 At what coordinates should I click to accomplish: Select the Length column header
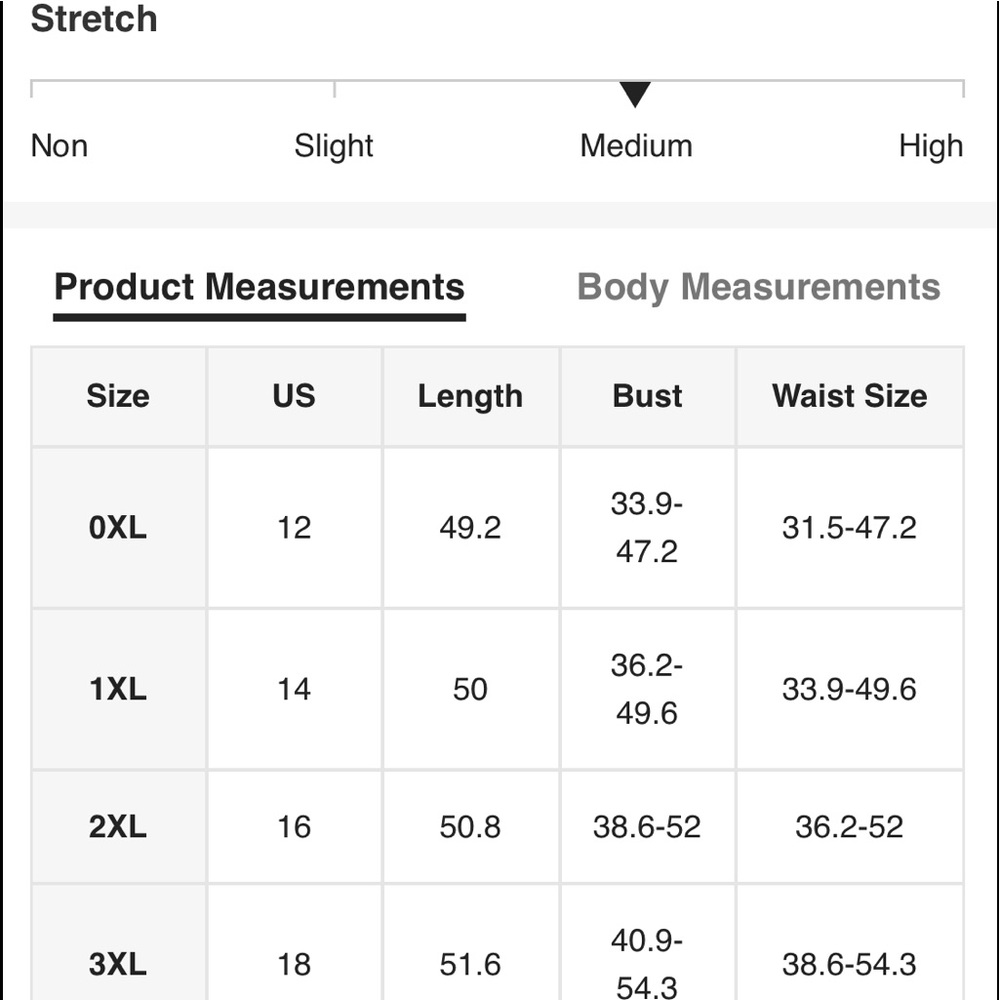pyautogui.click(x=470, y=396)
